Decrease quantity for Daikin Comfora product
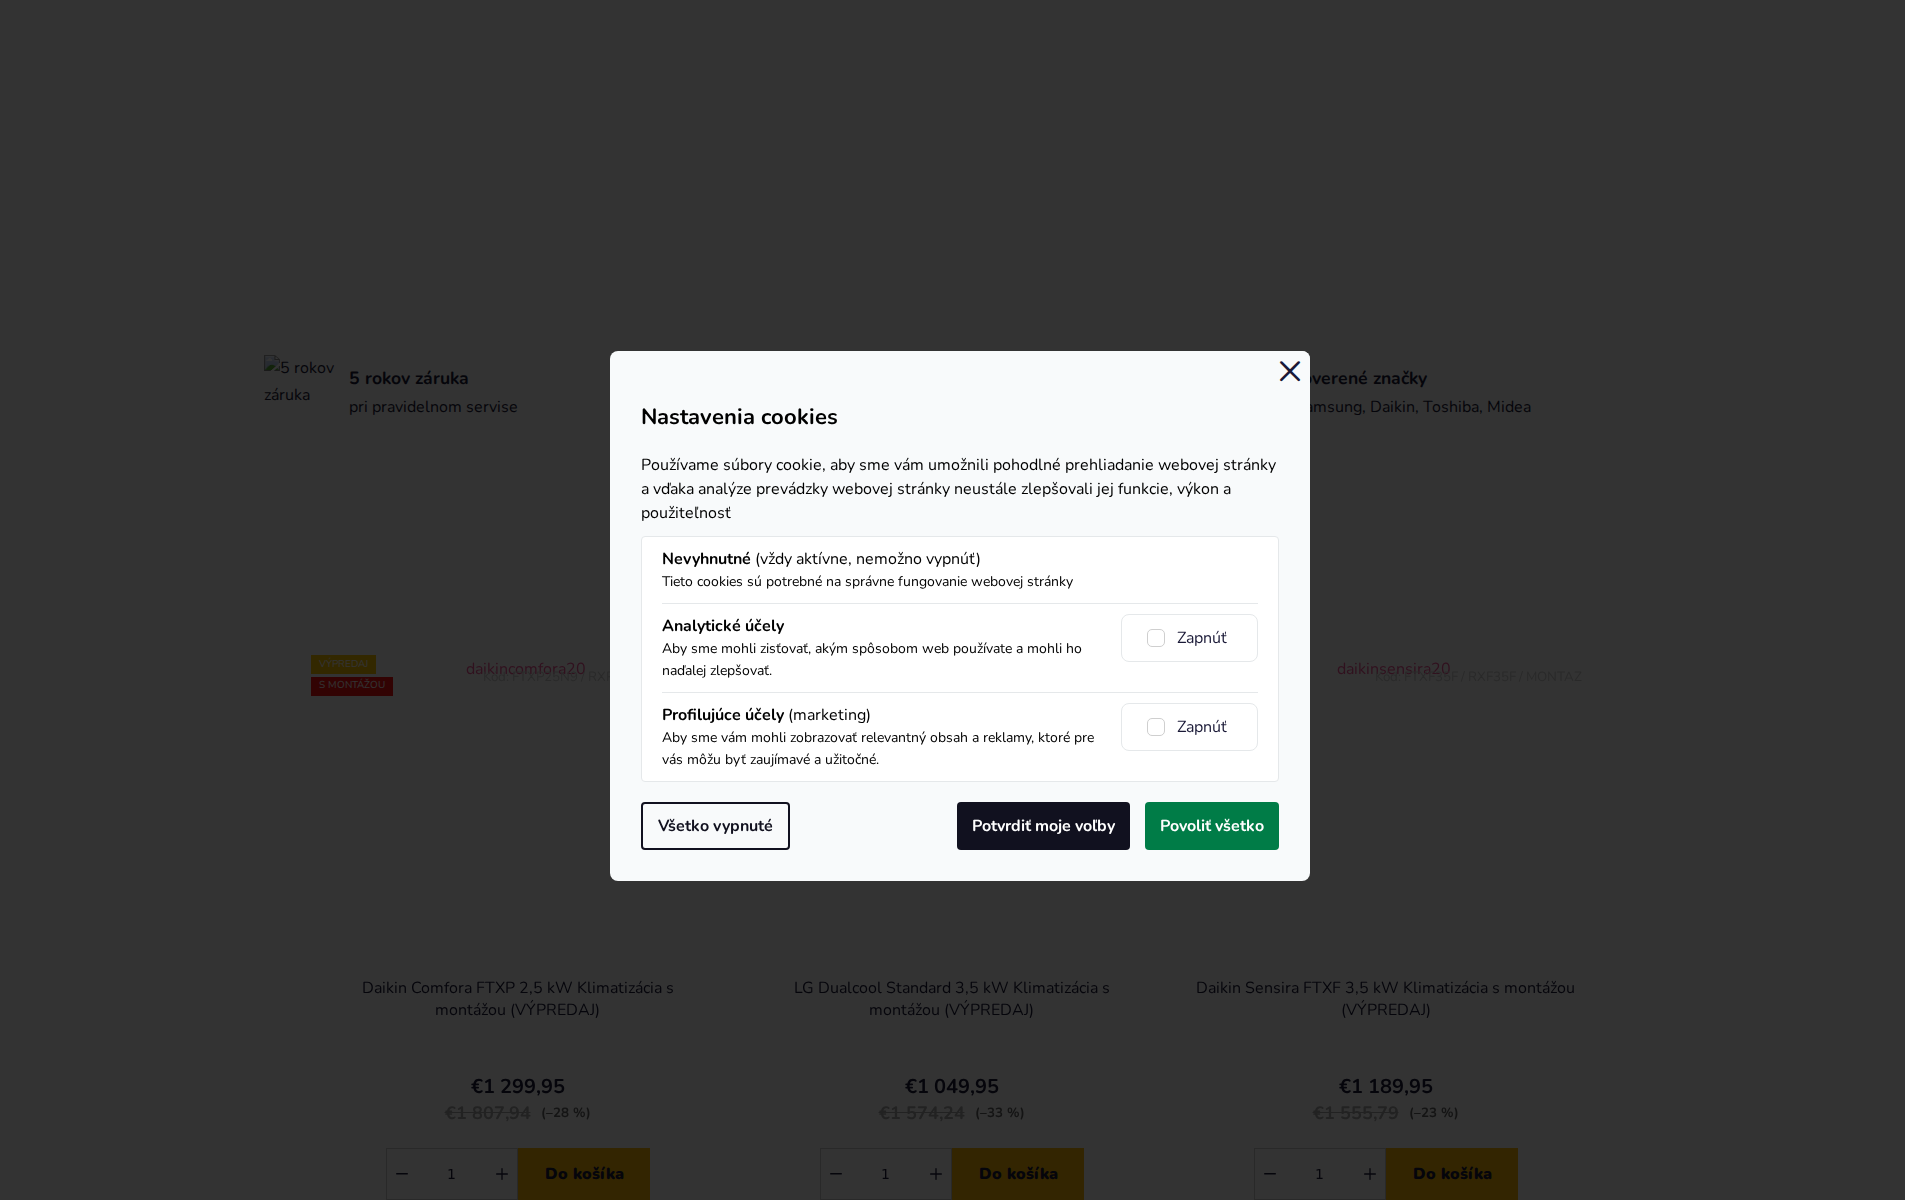The image size is (1920, 1200). pos(402,1174)
